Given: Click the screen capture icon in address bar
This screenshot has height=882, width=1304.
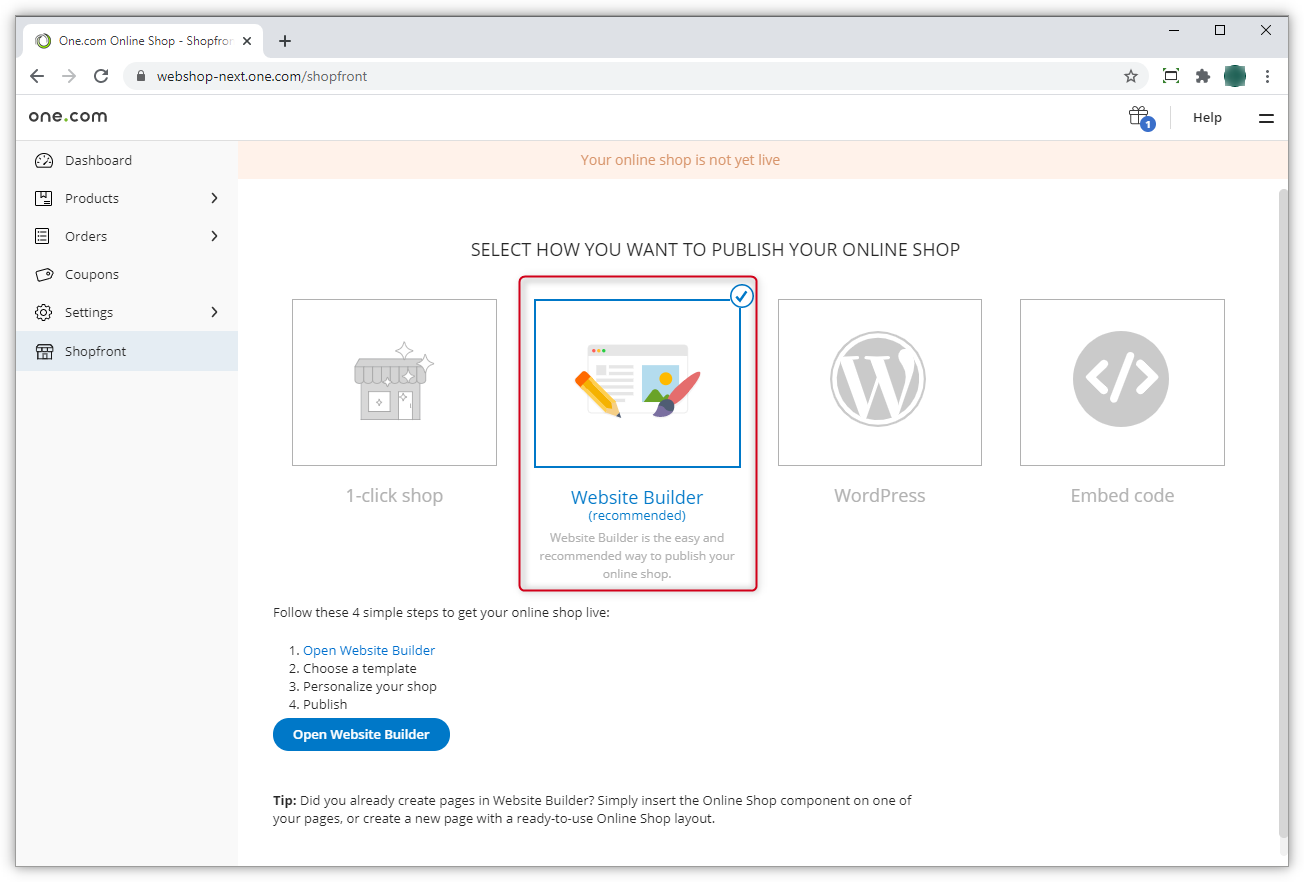Looking at the screenshot, I should click(x=1171, y=76).
